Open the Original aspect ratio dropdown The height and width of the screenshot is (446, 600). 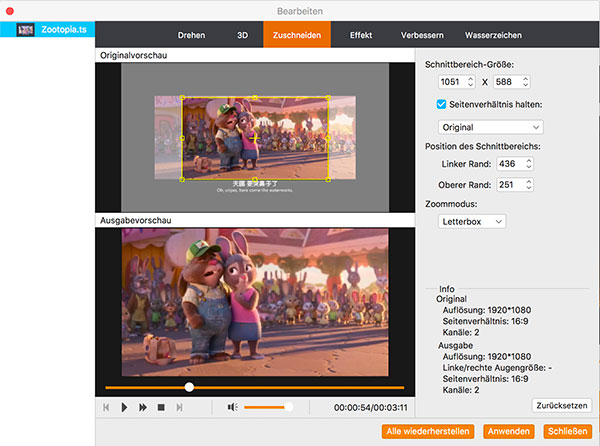pos(491,127)
